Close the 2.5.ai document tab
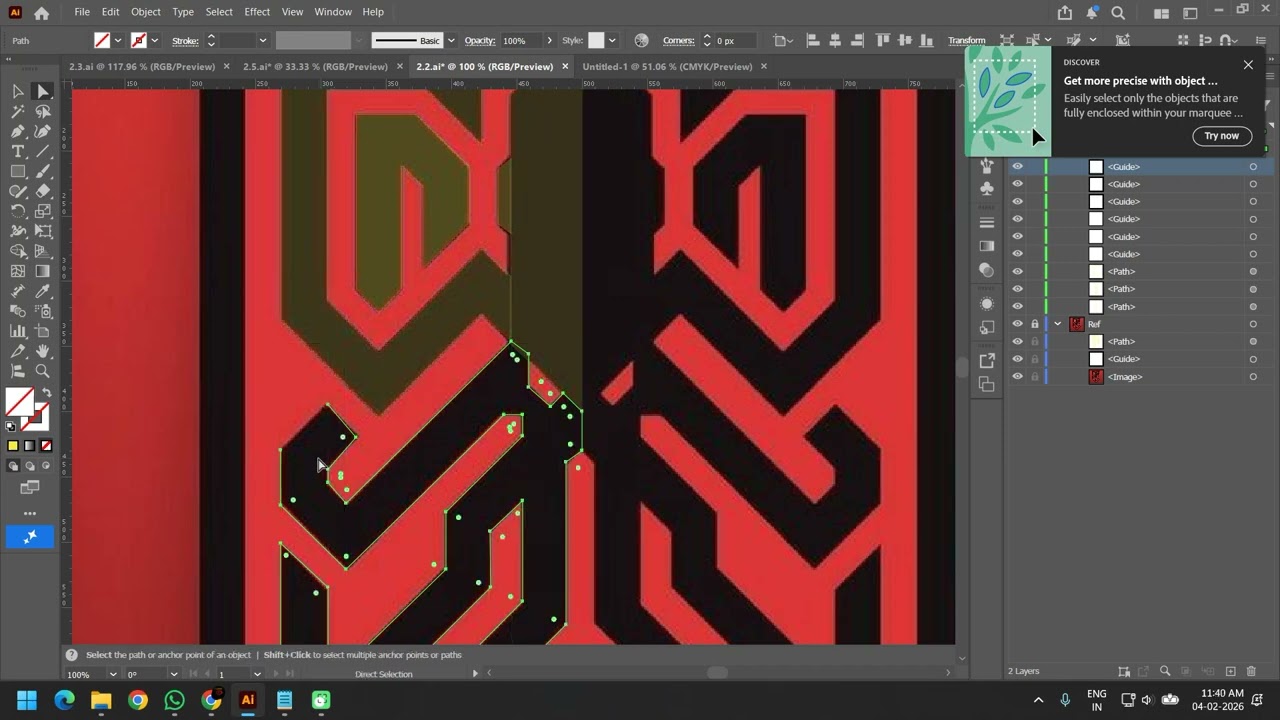 point(400,67)
